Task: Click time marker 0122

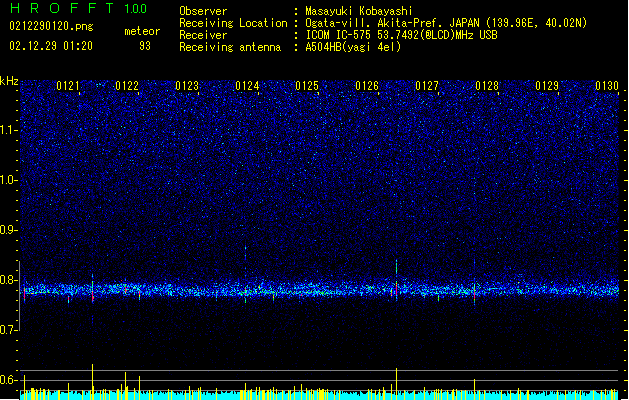Action: coord(127,86)
